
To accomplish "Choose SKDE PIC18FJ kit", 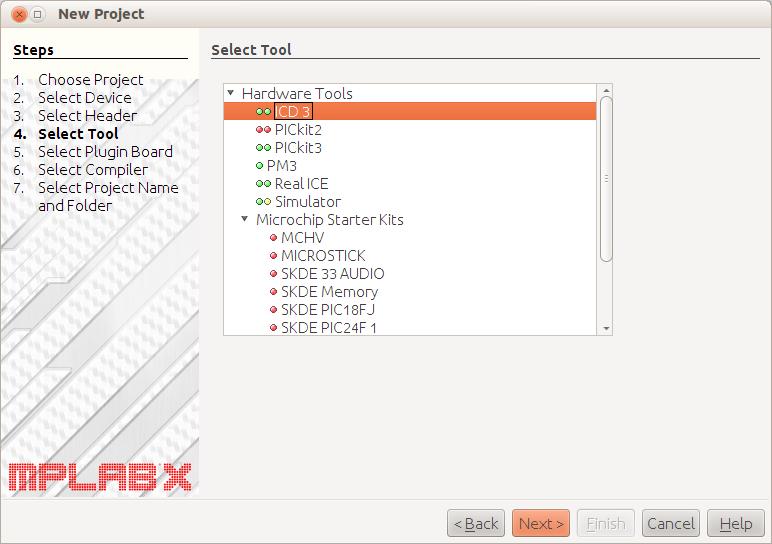I will click(x=328, y=310).
